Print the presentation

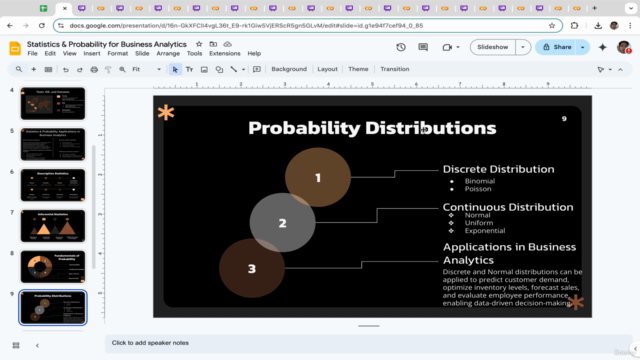[94, 69]
